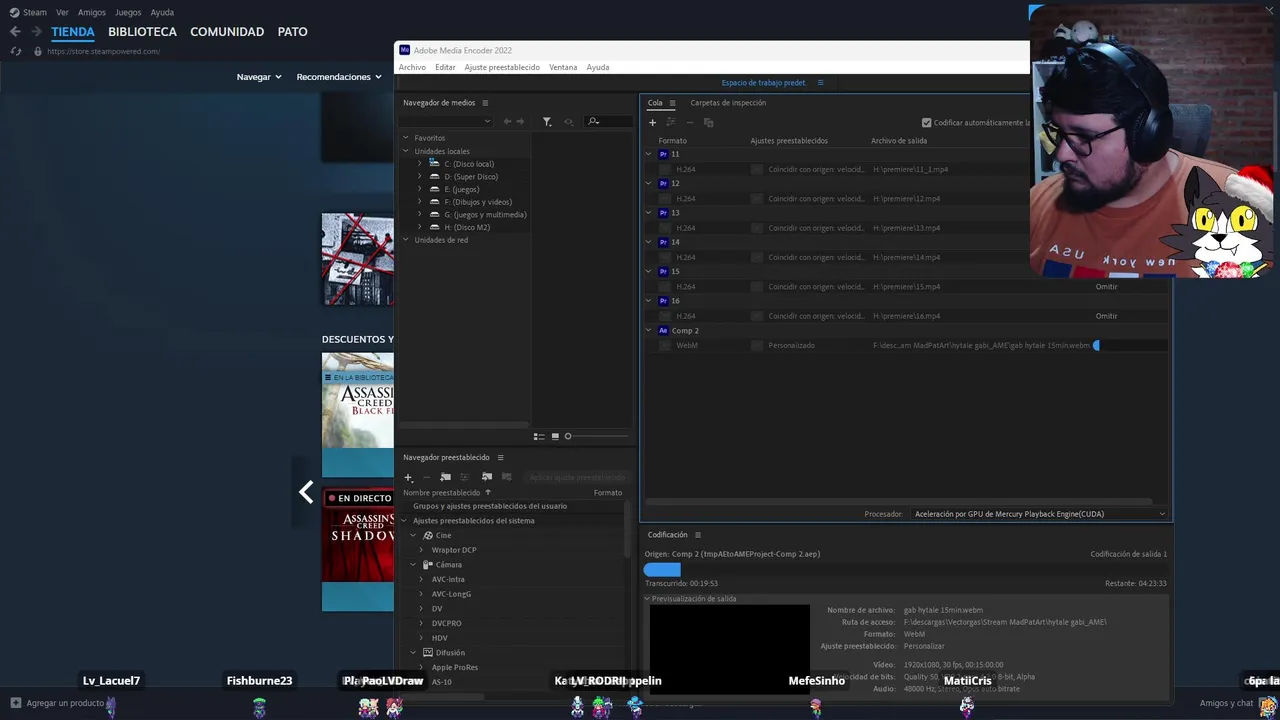This screenshot has height=720, width=1280.
Task: Collapse the Comp 2 queue item
Action: pyautogui.click(x=648, y=330)
